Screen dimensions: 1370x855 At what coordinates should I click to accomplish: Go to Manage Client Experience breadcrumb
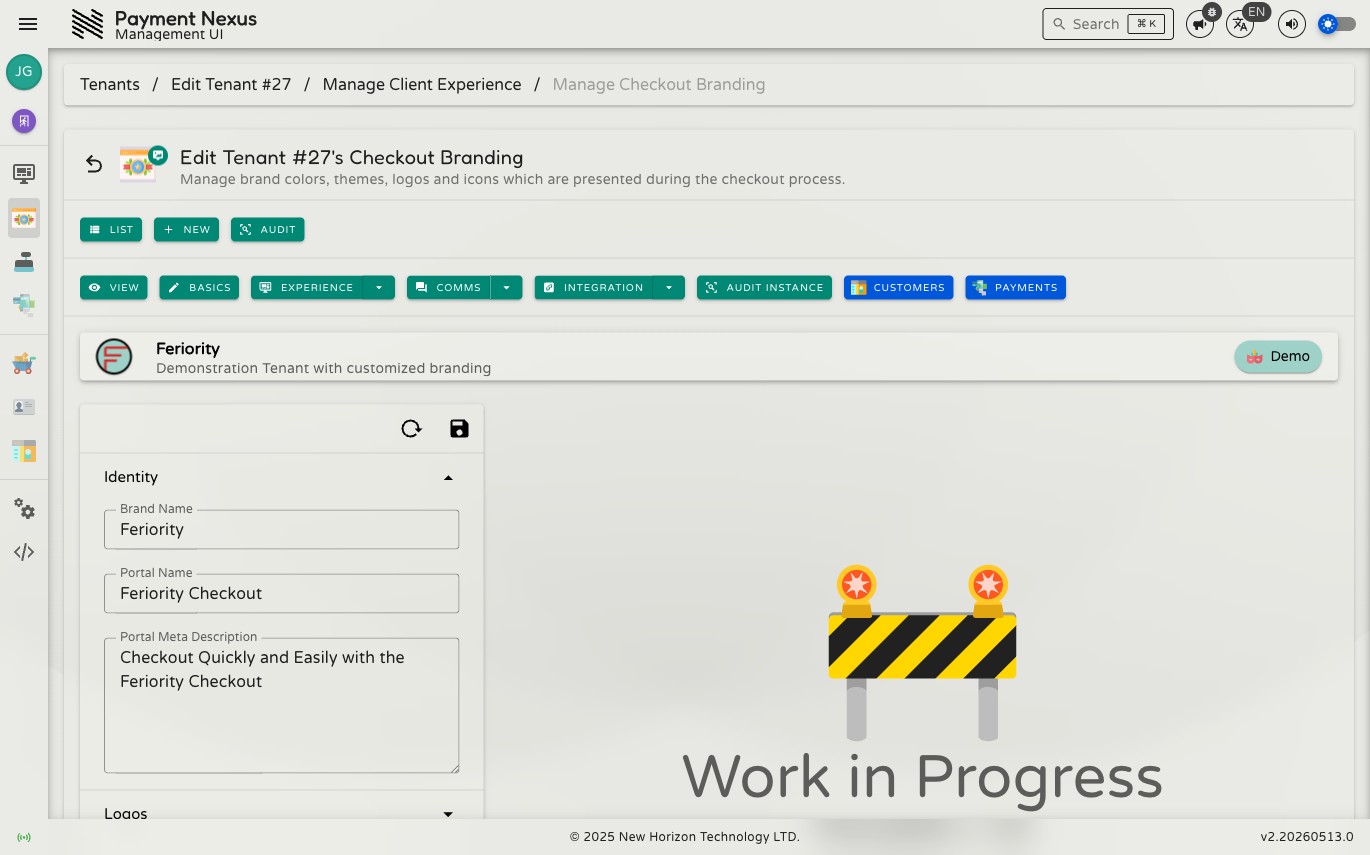pyautogui.click(x=422, y=85)
